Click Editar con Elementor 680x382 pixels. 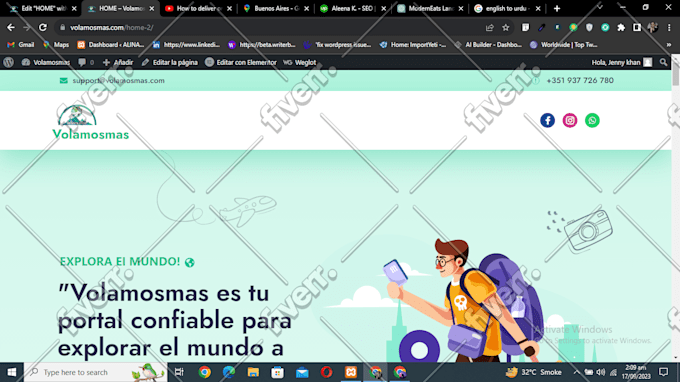pyautogui.click(x=241, y=62)
